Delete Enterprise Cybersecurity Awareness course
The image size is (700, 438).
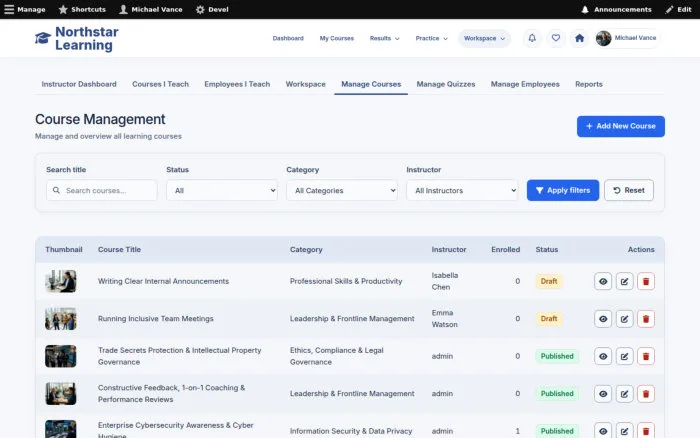[646, 430]
